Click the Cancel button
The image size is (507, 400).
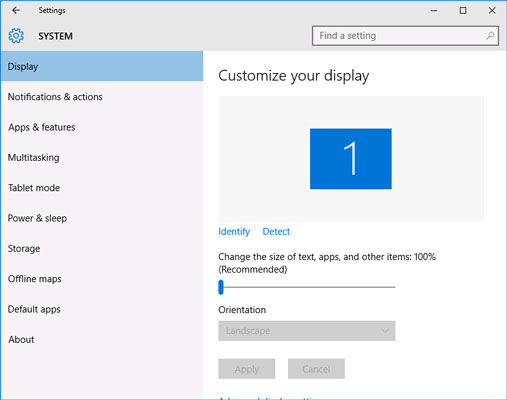click(x=316, y=369)
